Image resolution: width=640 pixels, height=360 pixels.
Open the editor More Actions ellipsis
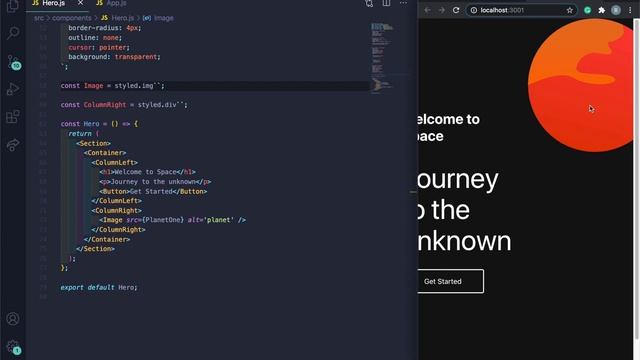point(403,3)
